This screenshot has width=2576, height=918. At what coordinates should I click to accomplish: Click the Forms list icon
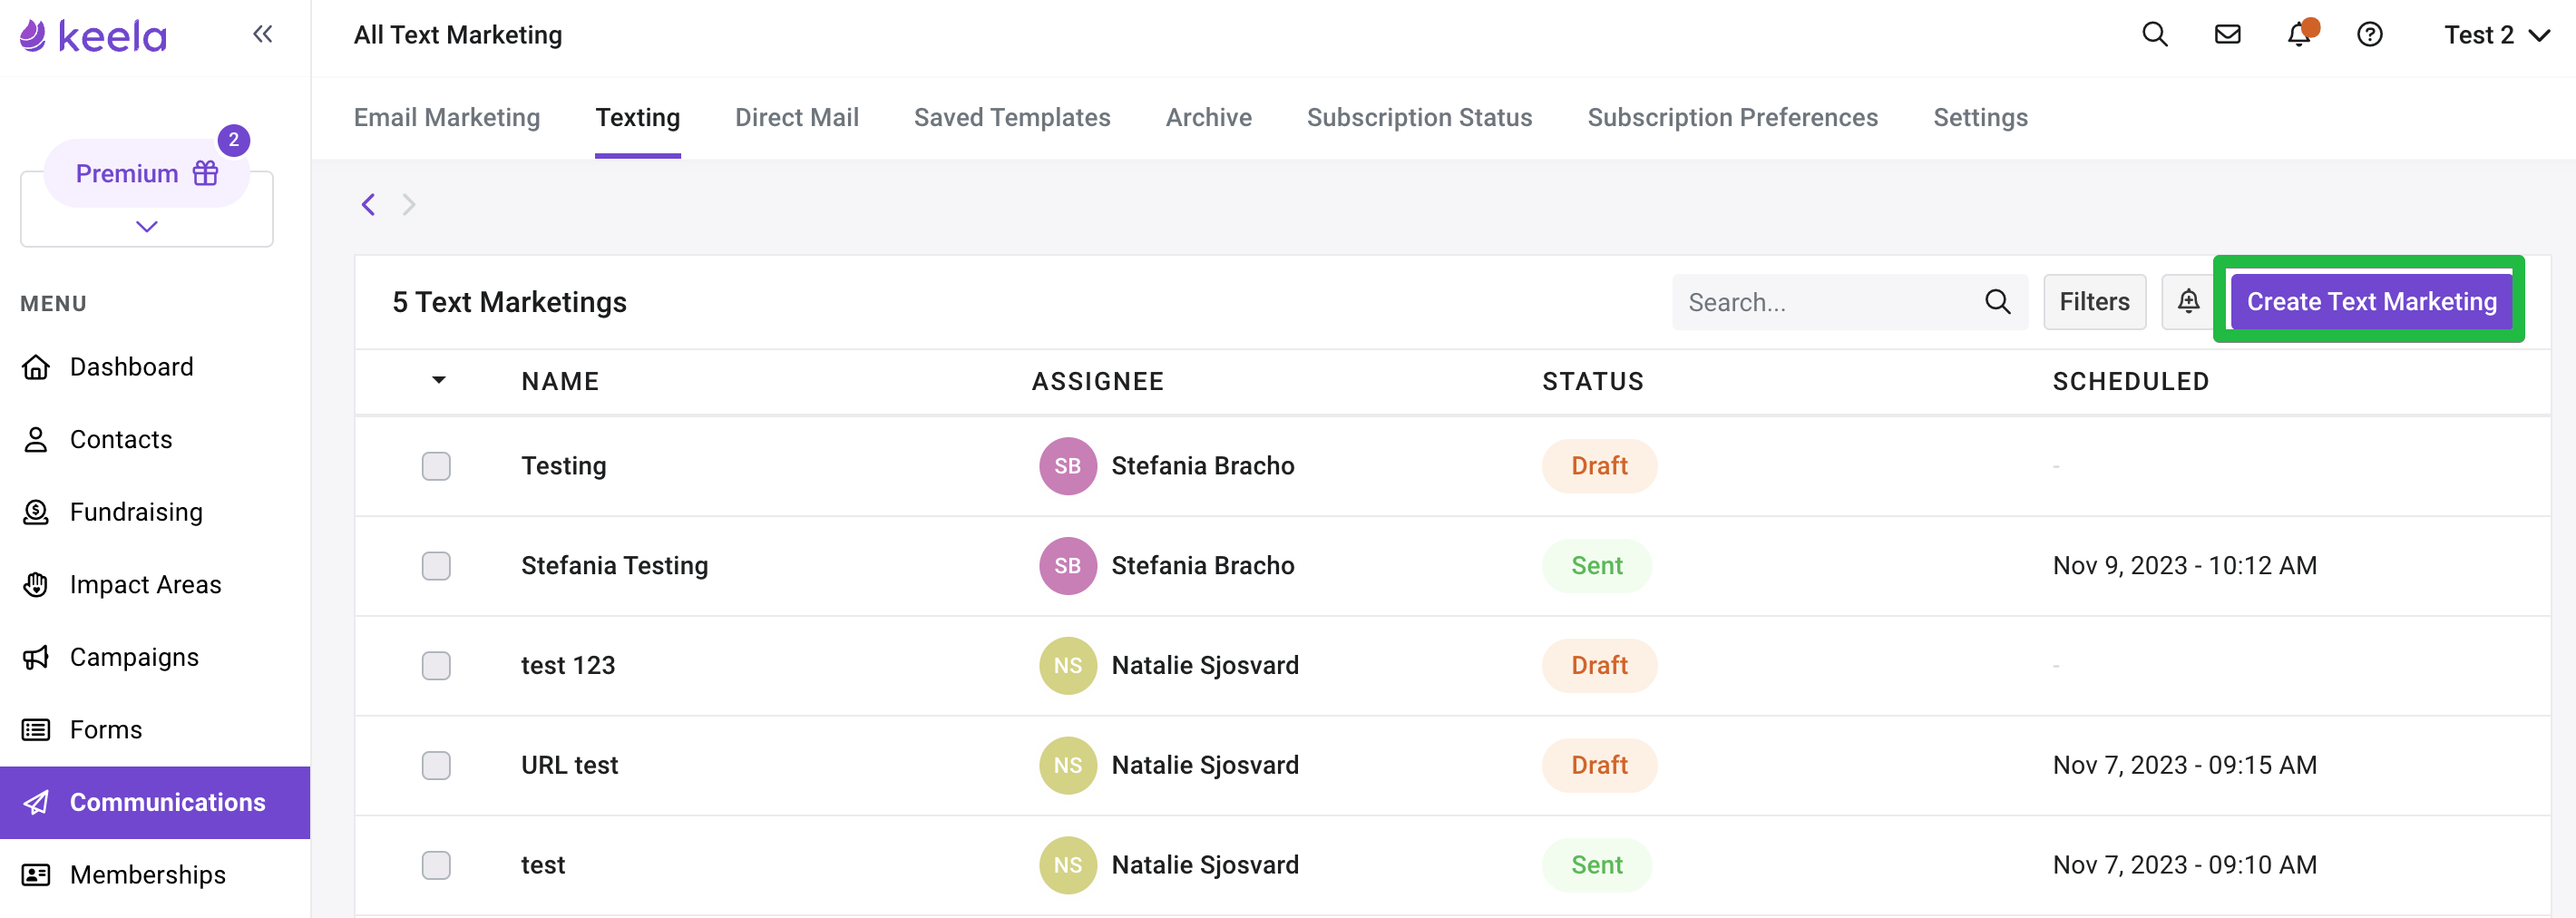click(x=36, y=730)
